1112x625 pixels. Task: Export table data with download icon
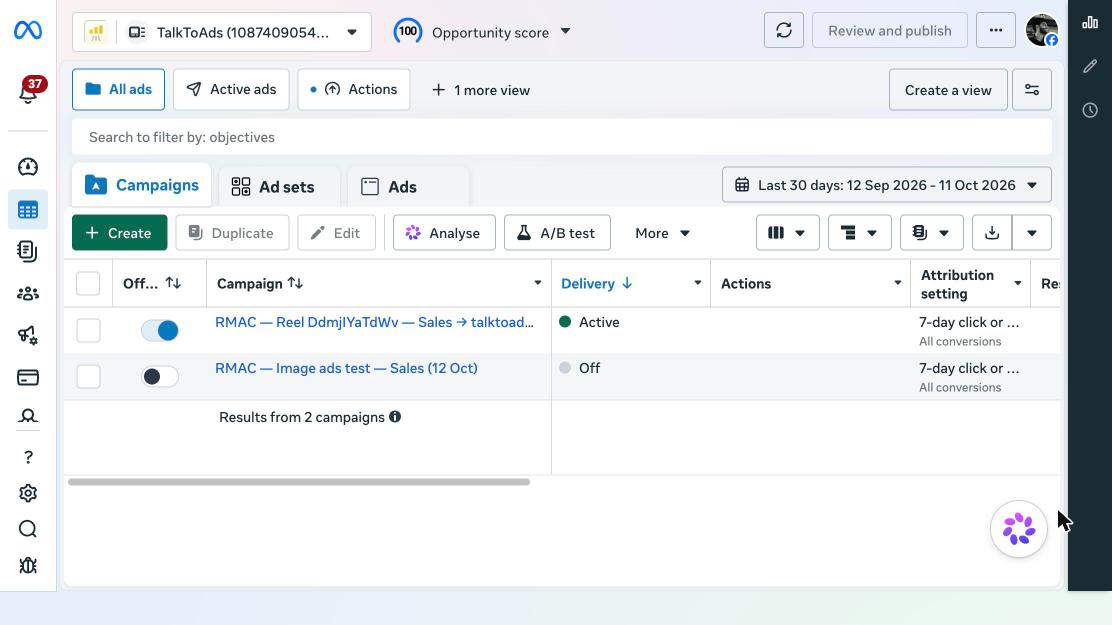click(x=992, y=233)
